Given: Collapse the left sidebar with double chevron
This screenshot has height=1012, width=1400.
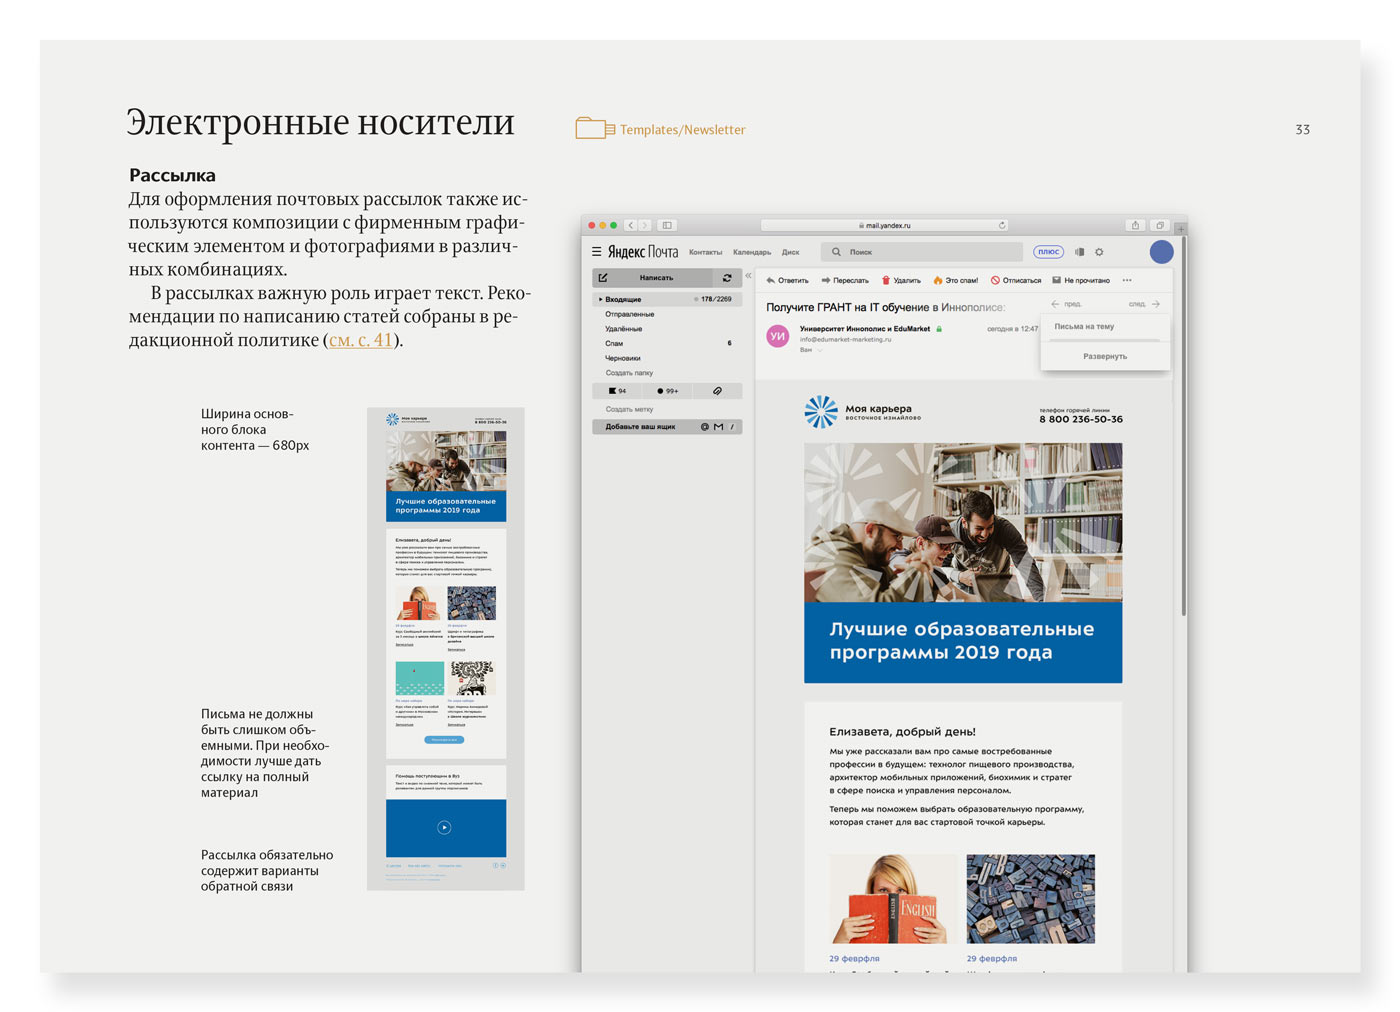Looking at the screenshot, I should point(748,276).
